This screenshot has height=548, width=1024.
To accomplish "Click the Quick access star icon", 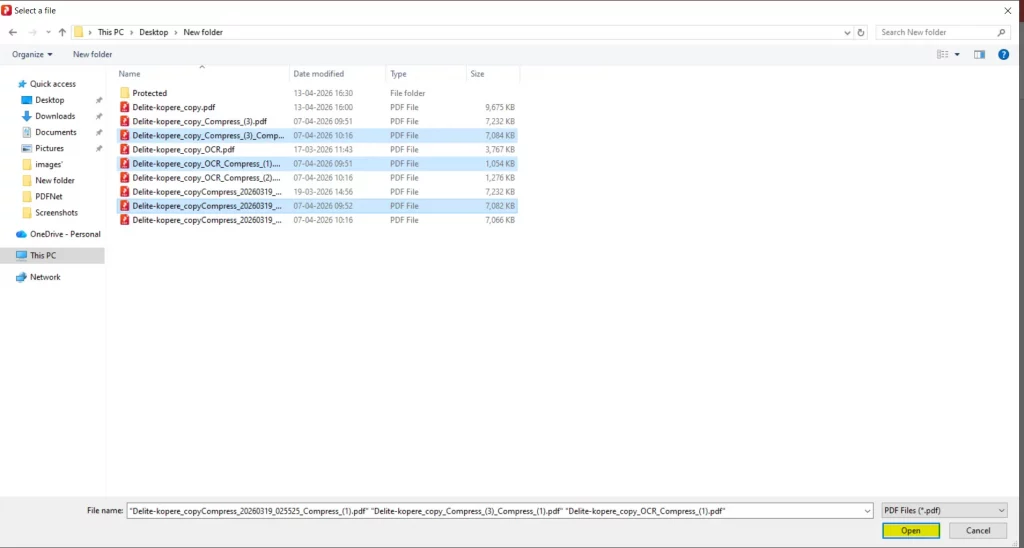I will [22, 84].
